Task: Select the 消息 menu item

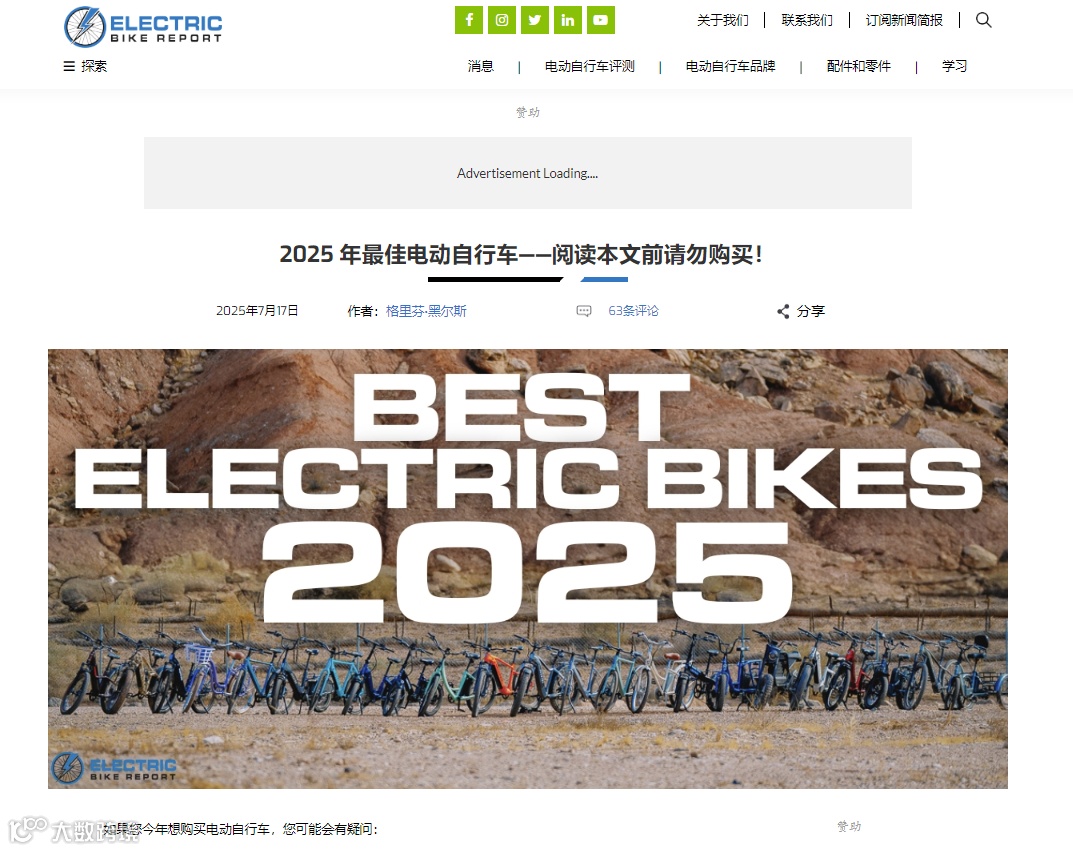Action: (480, 66)
